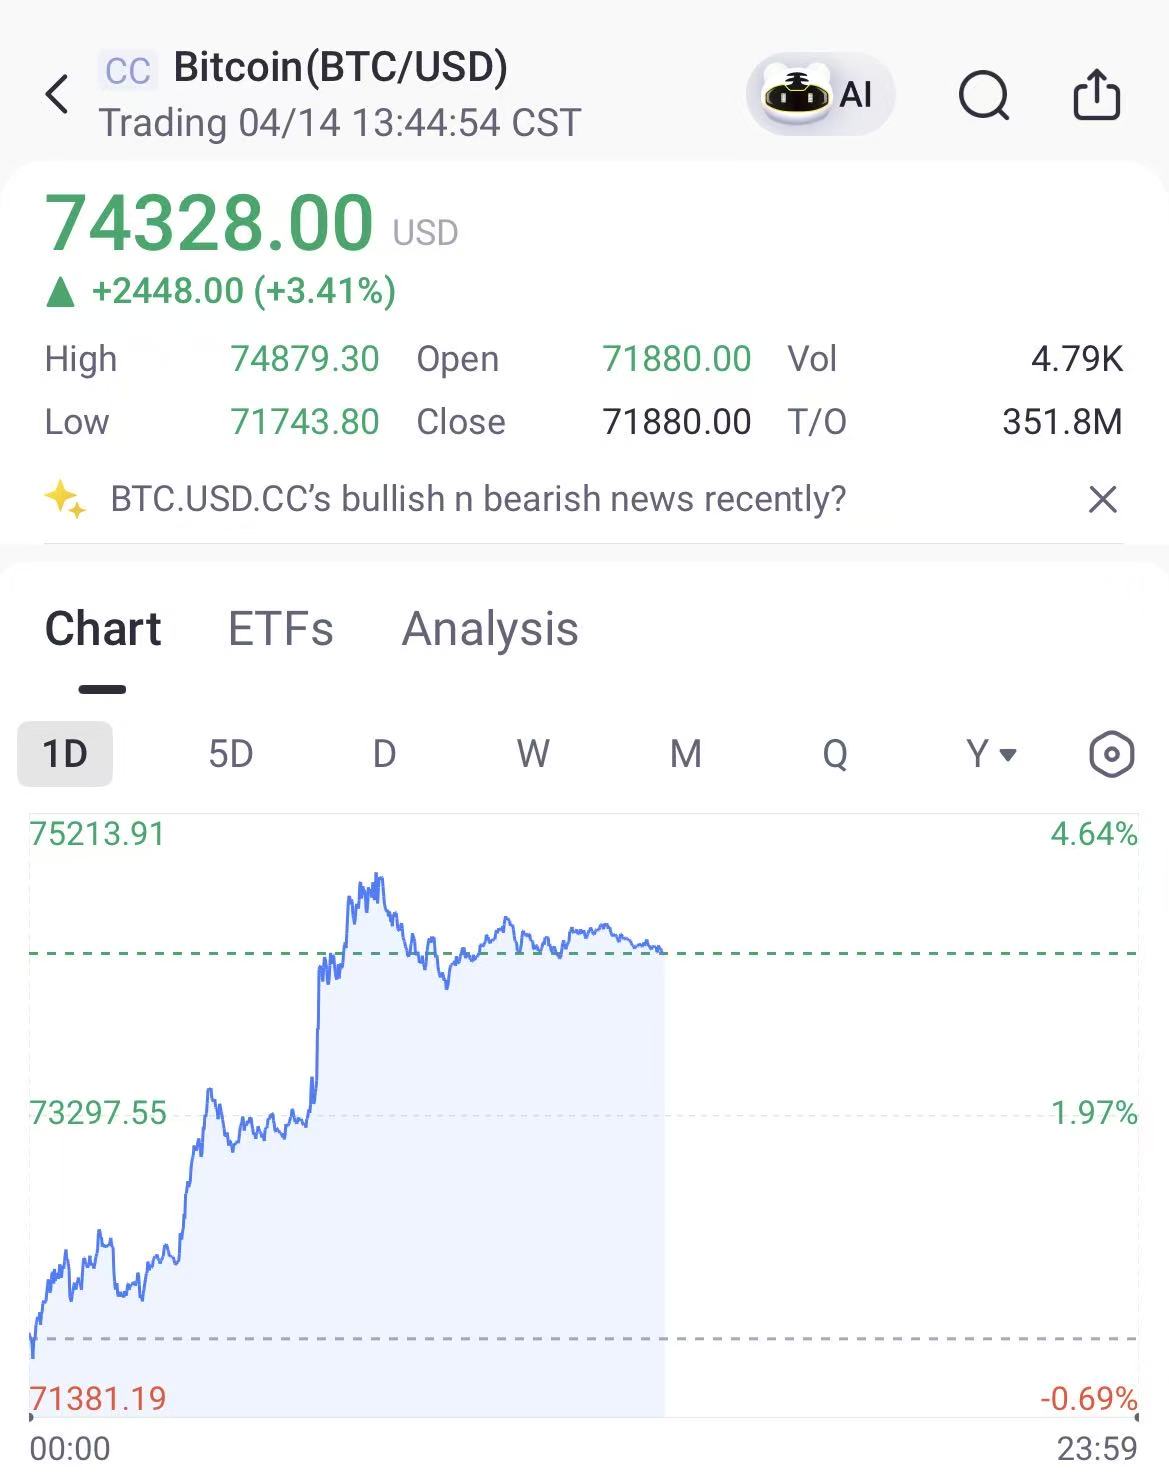Viewport: 1169px width, 1476px height.
Task: Tap the chart peak near 75213.91
Action: tap(377, 878)
